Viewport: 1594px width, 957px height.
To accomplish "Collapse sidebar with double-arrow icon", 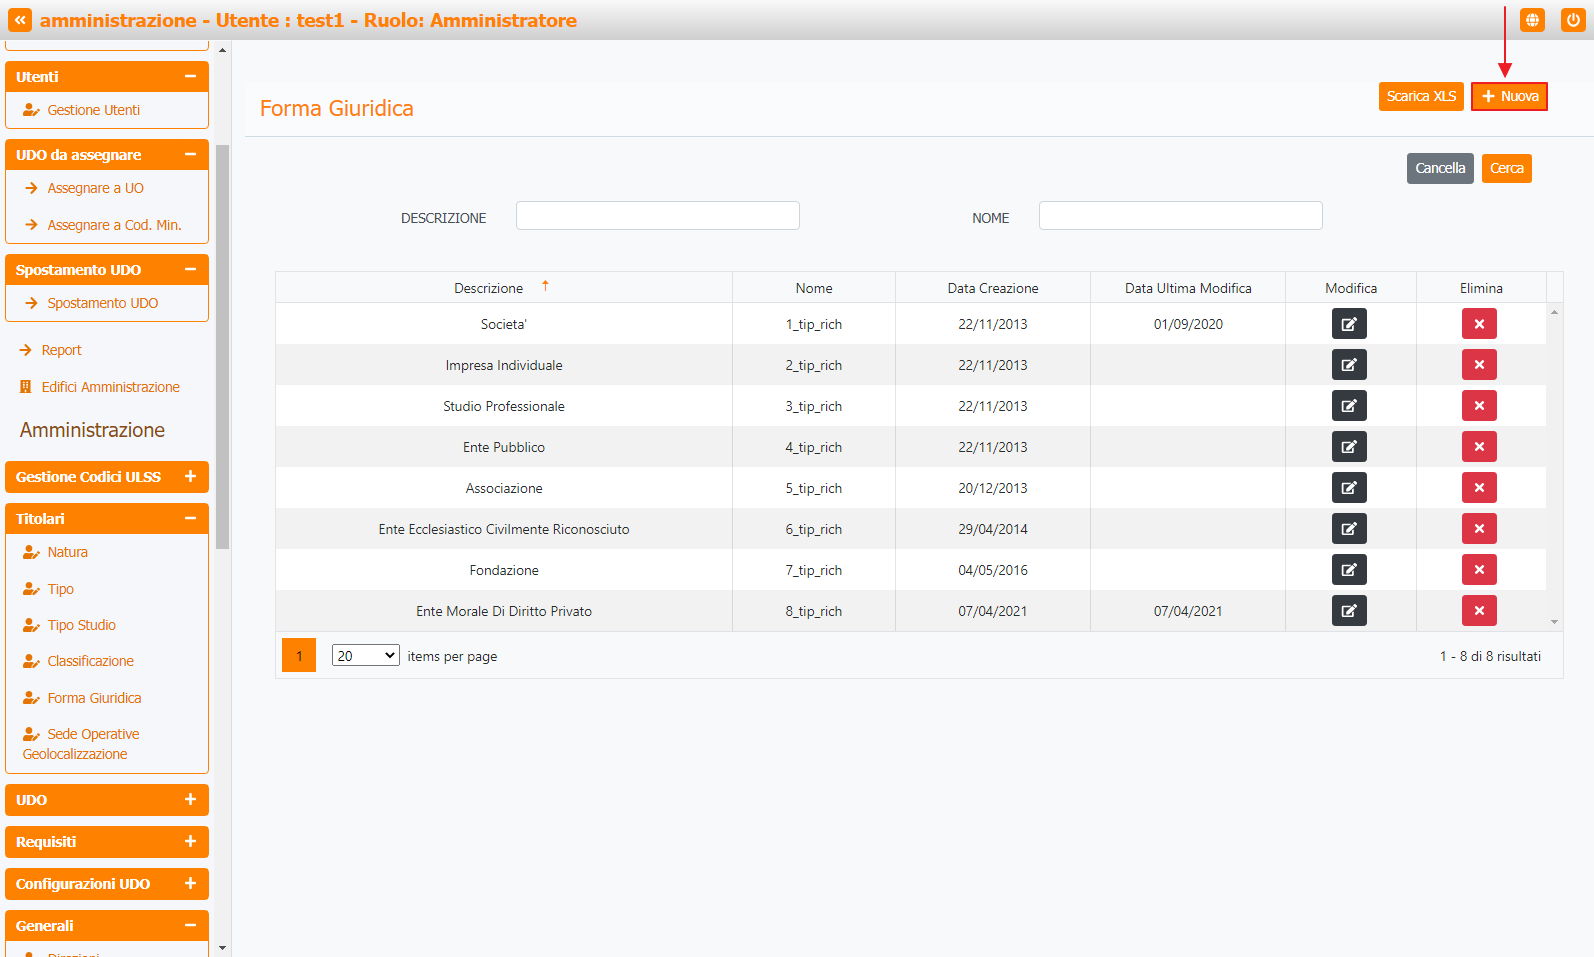I will click(x=20, y=20).
